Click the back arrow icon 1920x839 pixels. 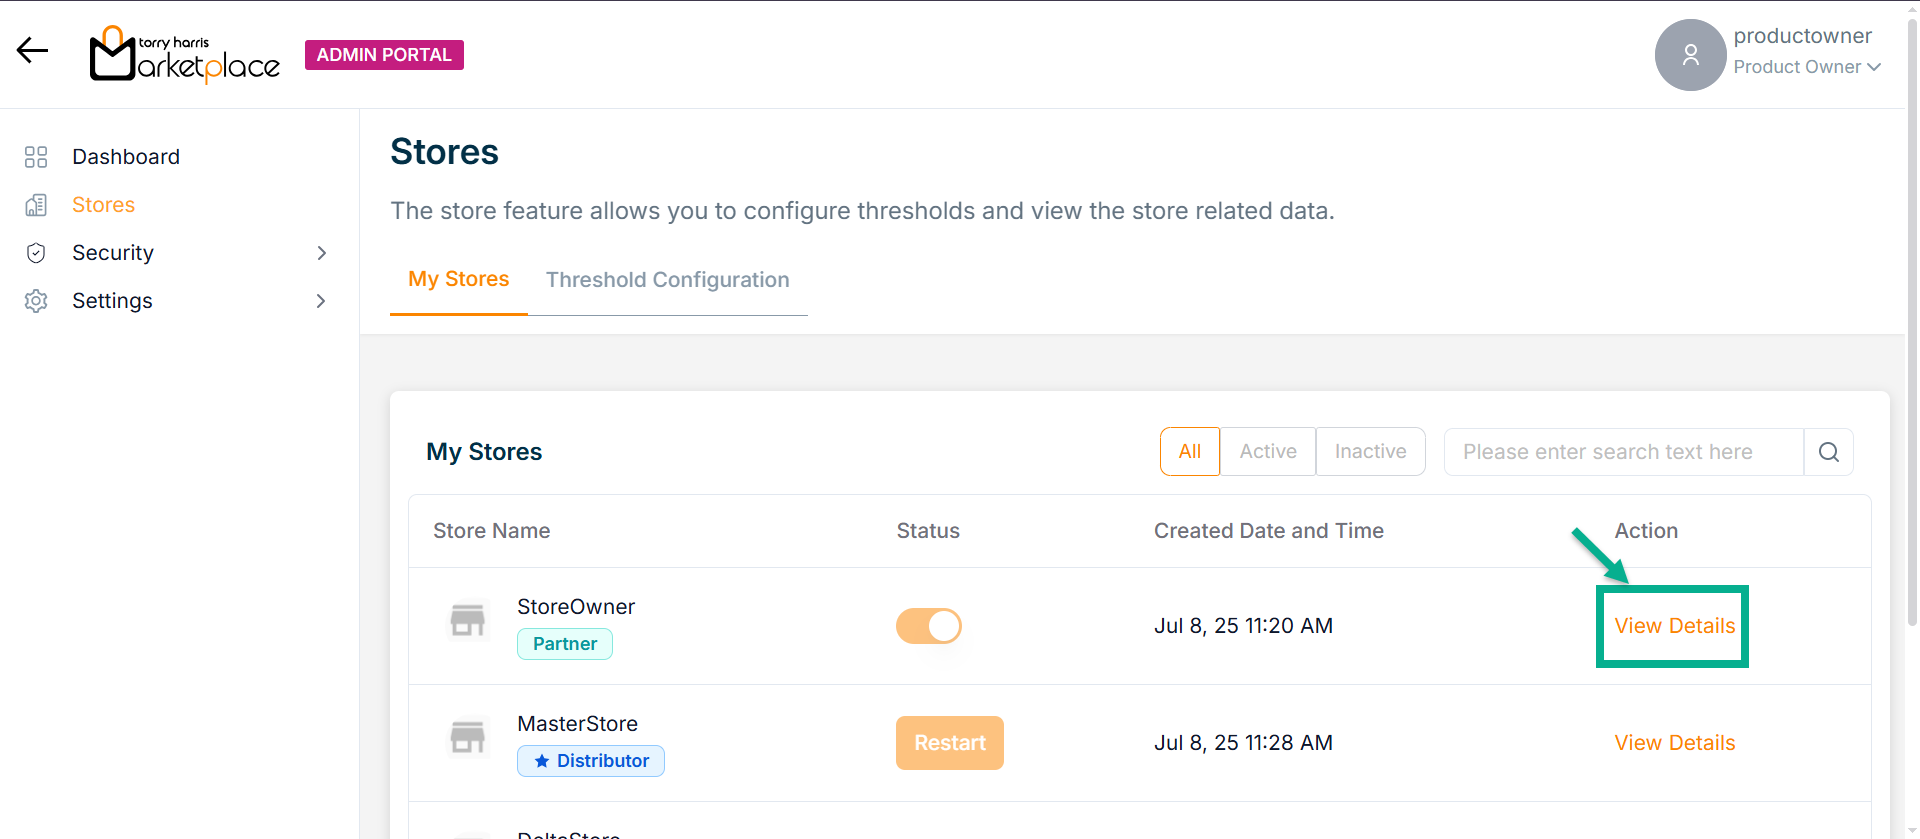[x=32, y=50]
